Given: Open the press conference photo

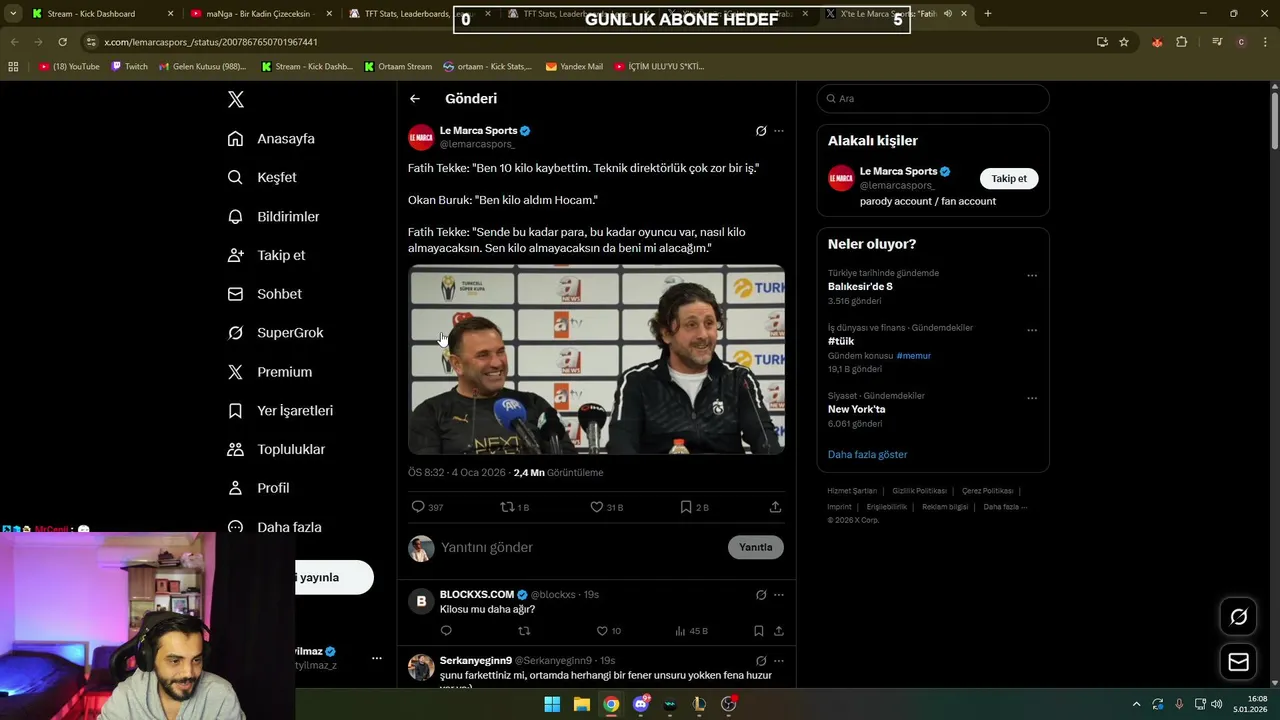Looking at the screenshot, I should coord(596,359).
